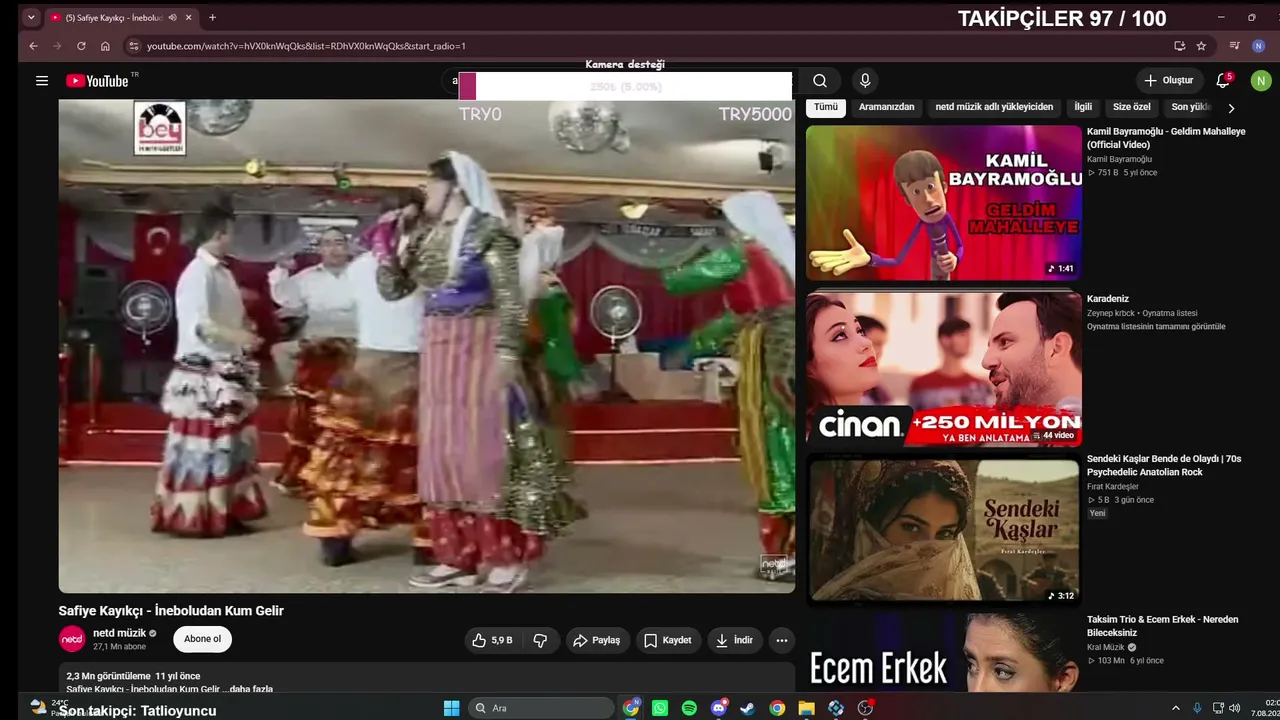This screenshot has height=720, width=1280.
Task: Open the green account avatar menu
Action: (1261, 81)
